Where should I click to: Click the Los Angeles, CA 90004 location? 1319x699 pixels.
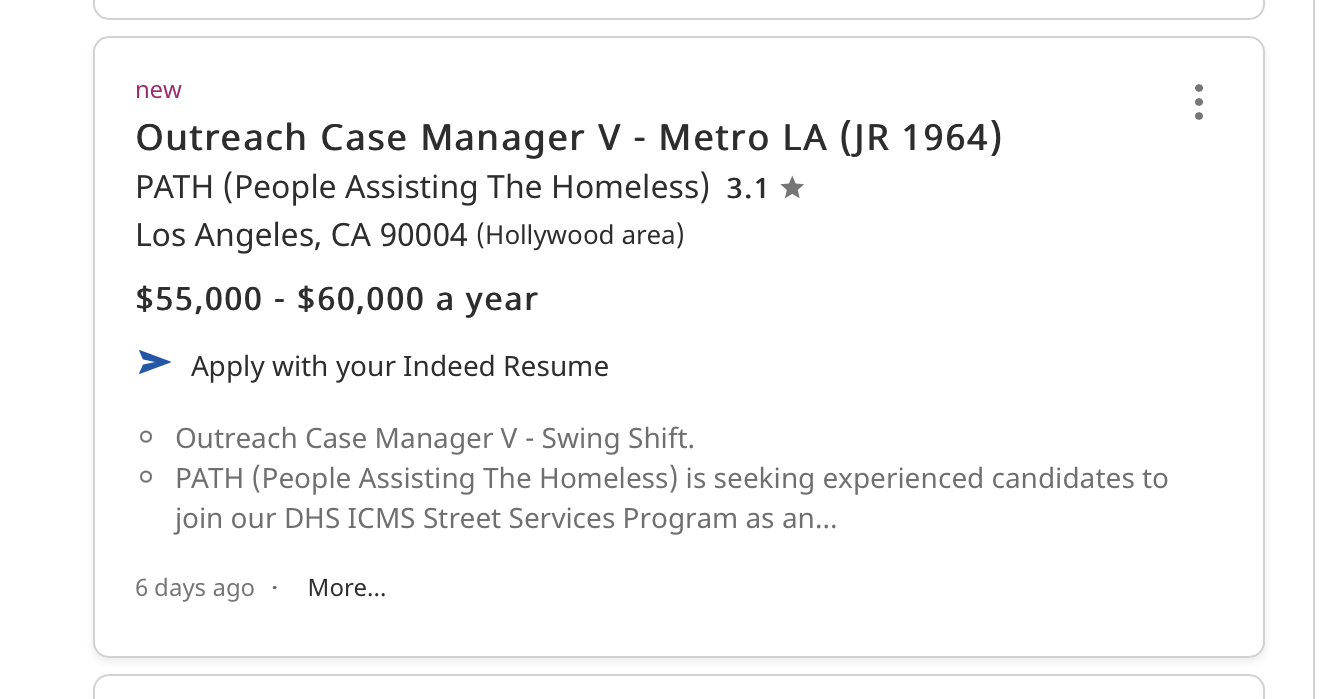pyautogui.click(x=301, y=235)
